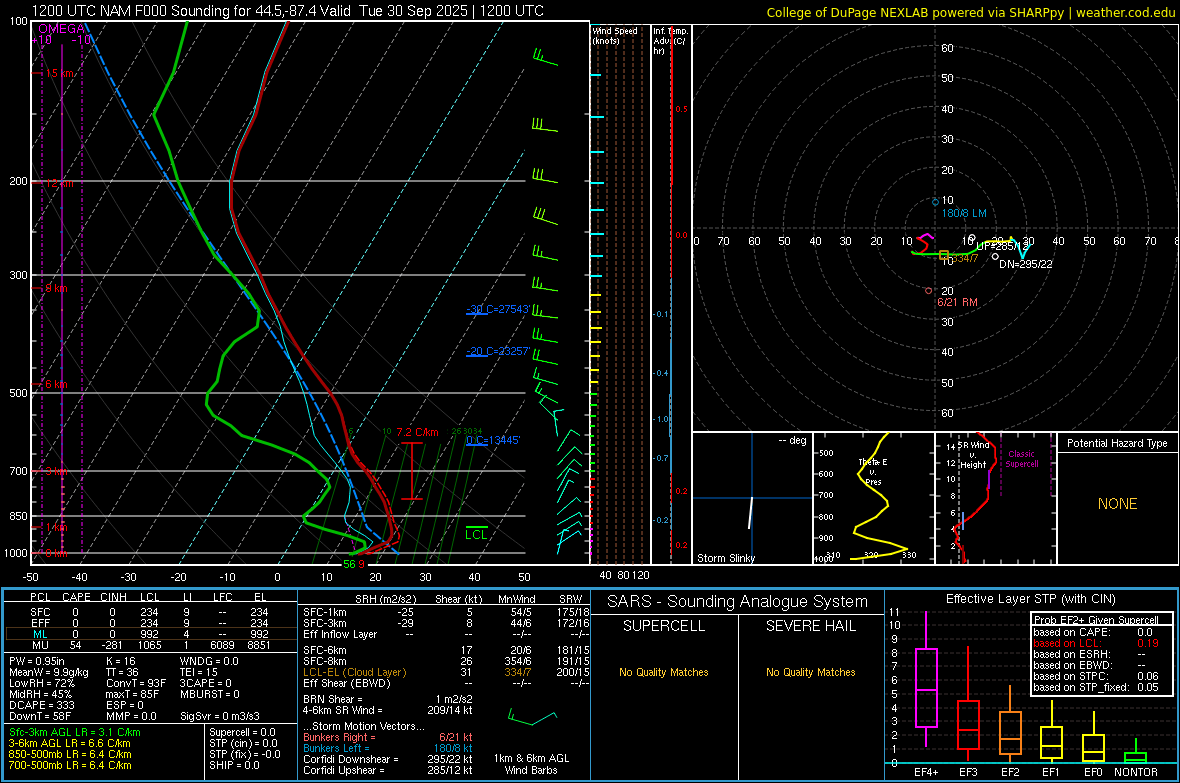Select the 9 km height marker
The width and height of the screenshot is (1180, 783).
[55, 288]
